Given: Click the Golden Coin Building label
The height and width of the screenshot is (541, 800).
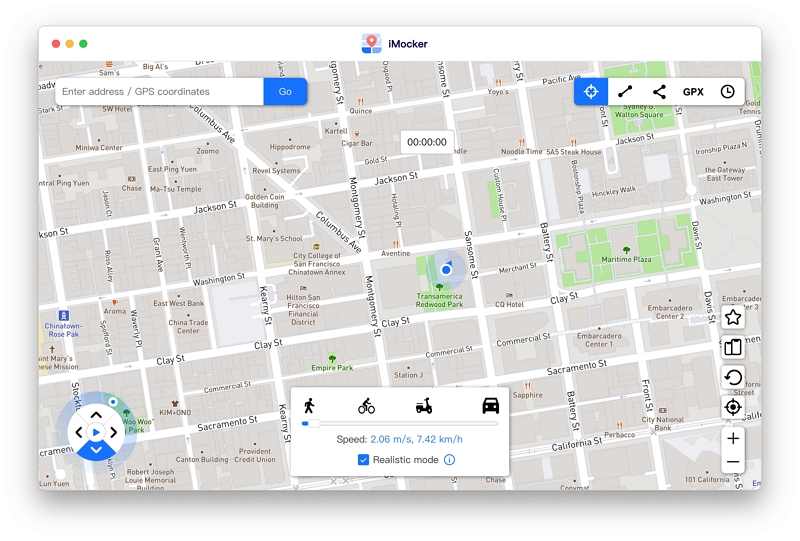Looking at the screenshot, I should click(x=264, y=201).
